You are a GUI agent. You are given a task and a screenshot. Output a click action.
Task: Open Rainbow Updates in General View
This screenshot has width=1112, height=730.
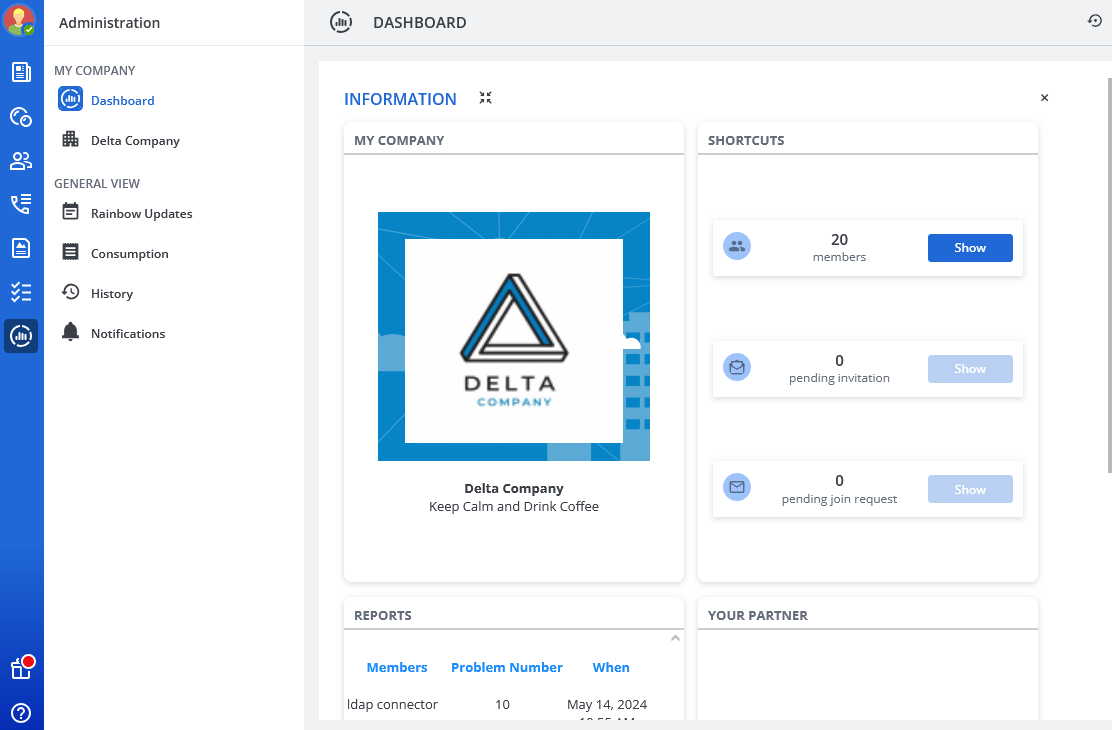point(141,213)
